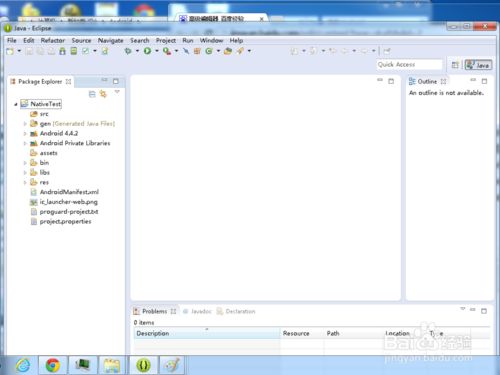This screenshot has width=500, height=375.
Task: Click the green Run play icon
Action: [x=147, y=51]
